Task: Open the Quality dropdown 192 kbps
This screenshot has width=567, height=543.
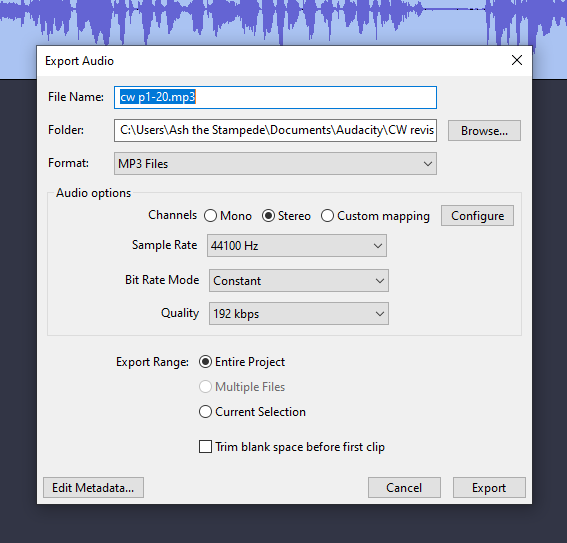Action: 299,314
